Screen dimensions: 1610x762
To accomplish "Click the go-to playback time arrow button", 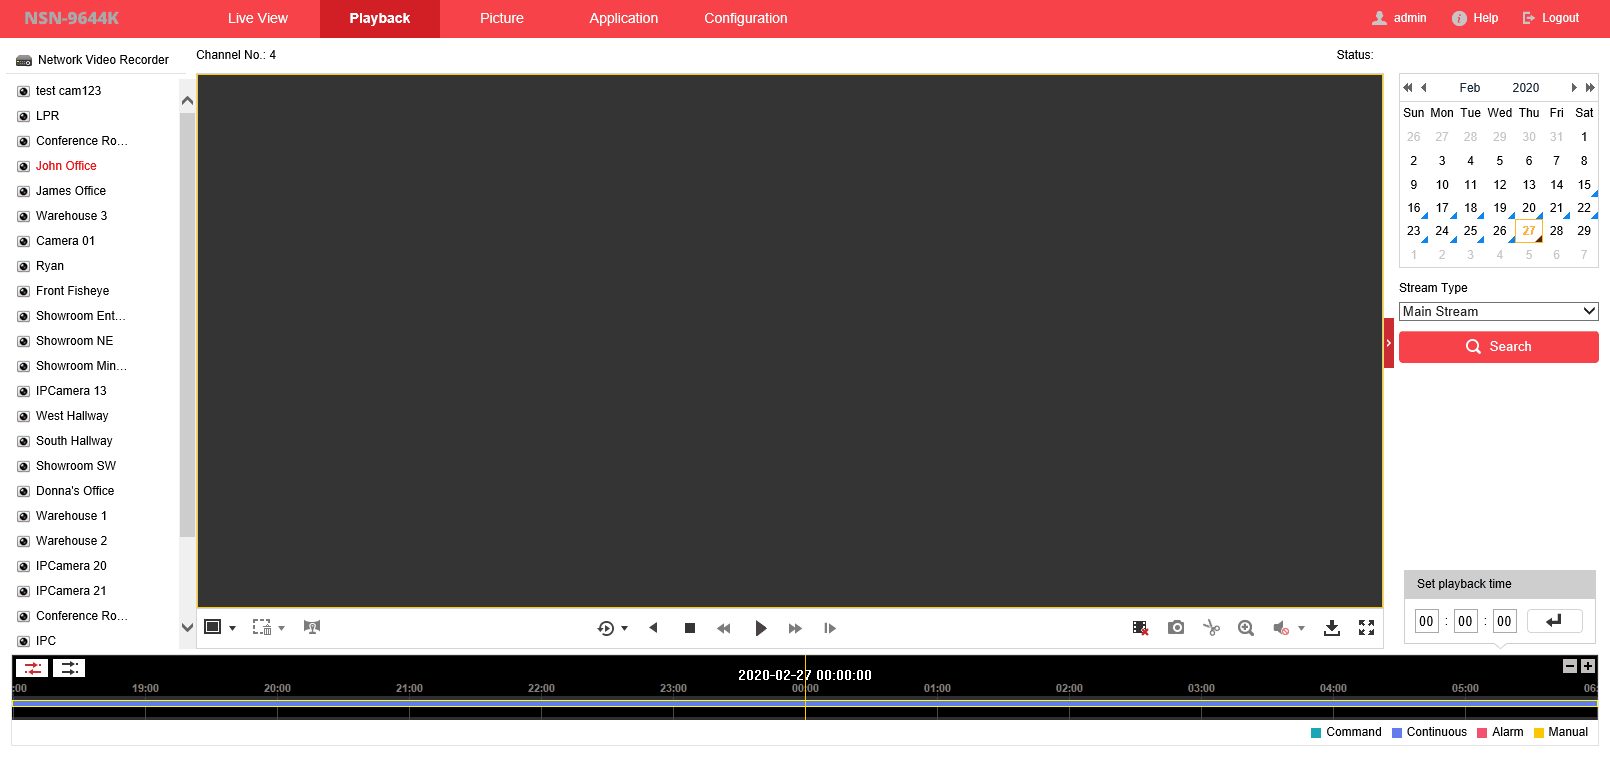I will click(1554, 621).
